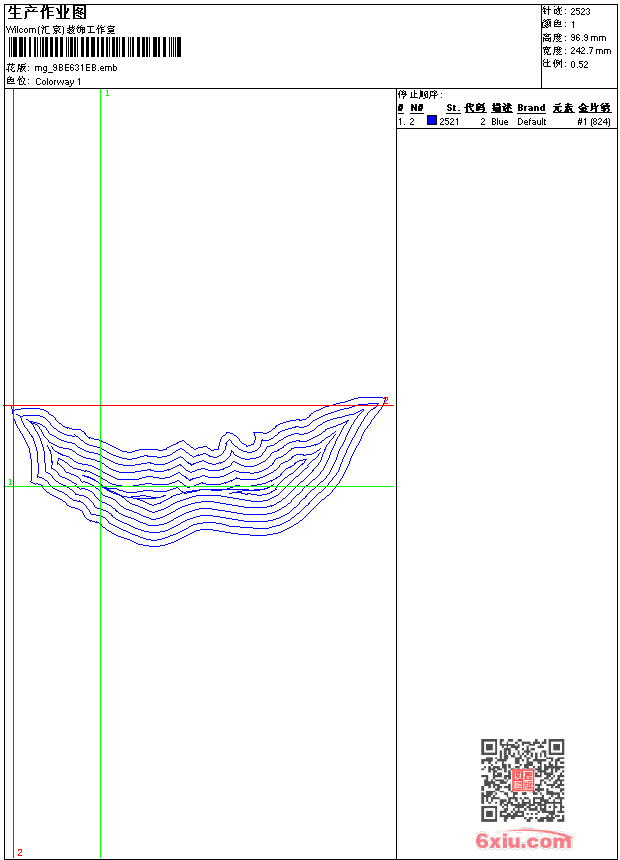
Task: Select the stitch count value 2521 in the row
Action: click(x=450, y=122)
